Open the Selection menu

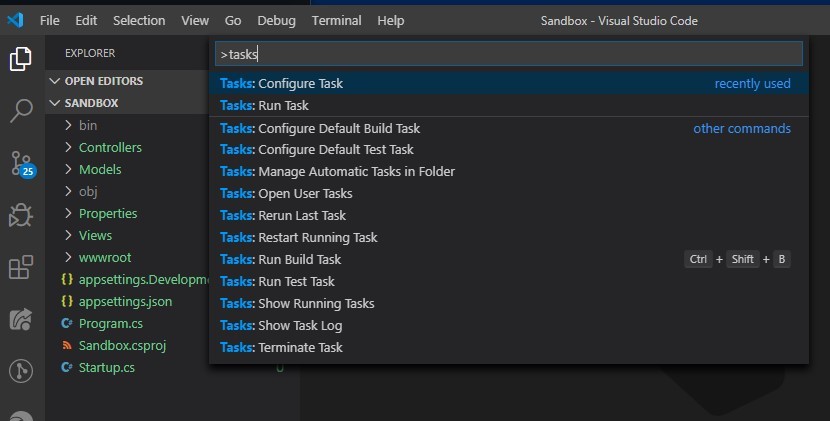click(139, 21)
